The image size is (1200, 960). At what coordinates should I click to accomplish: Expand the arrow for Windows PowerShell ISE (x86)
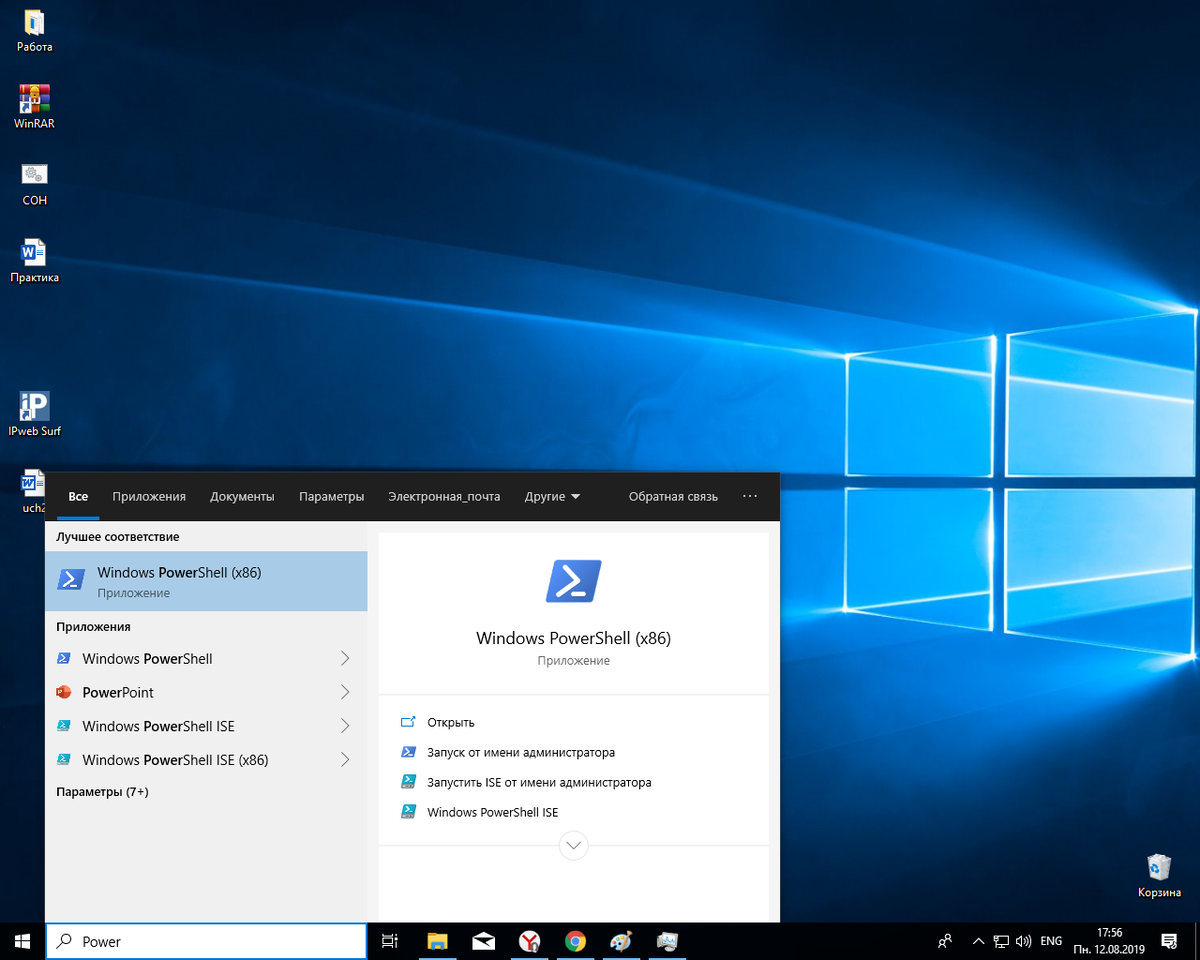tap(345, 760)
